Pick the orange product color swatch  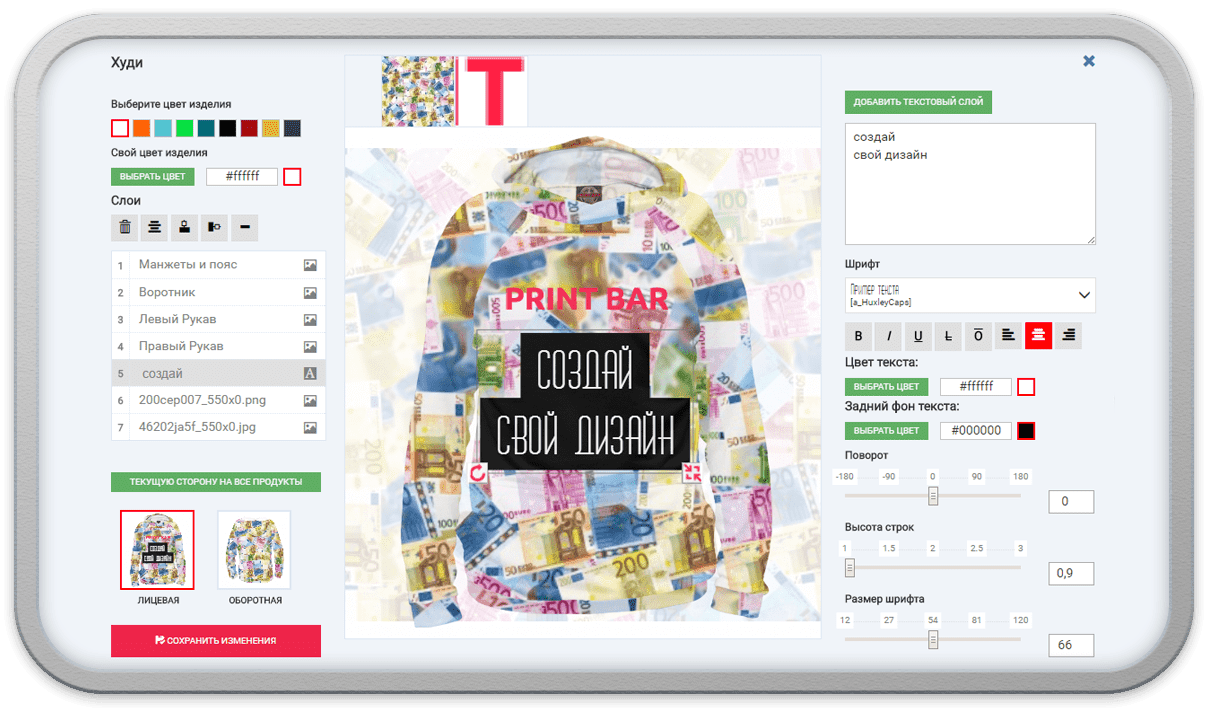[141, 128]
